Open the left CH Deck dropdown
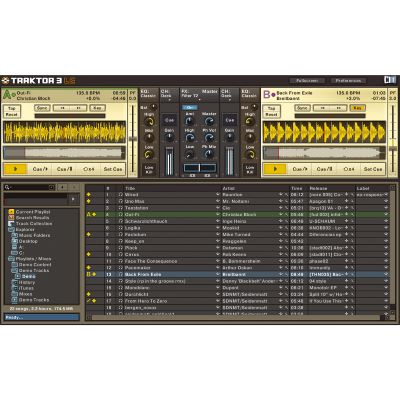 [x=169, y=95]
